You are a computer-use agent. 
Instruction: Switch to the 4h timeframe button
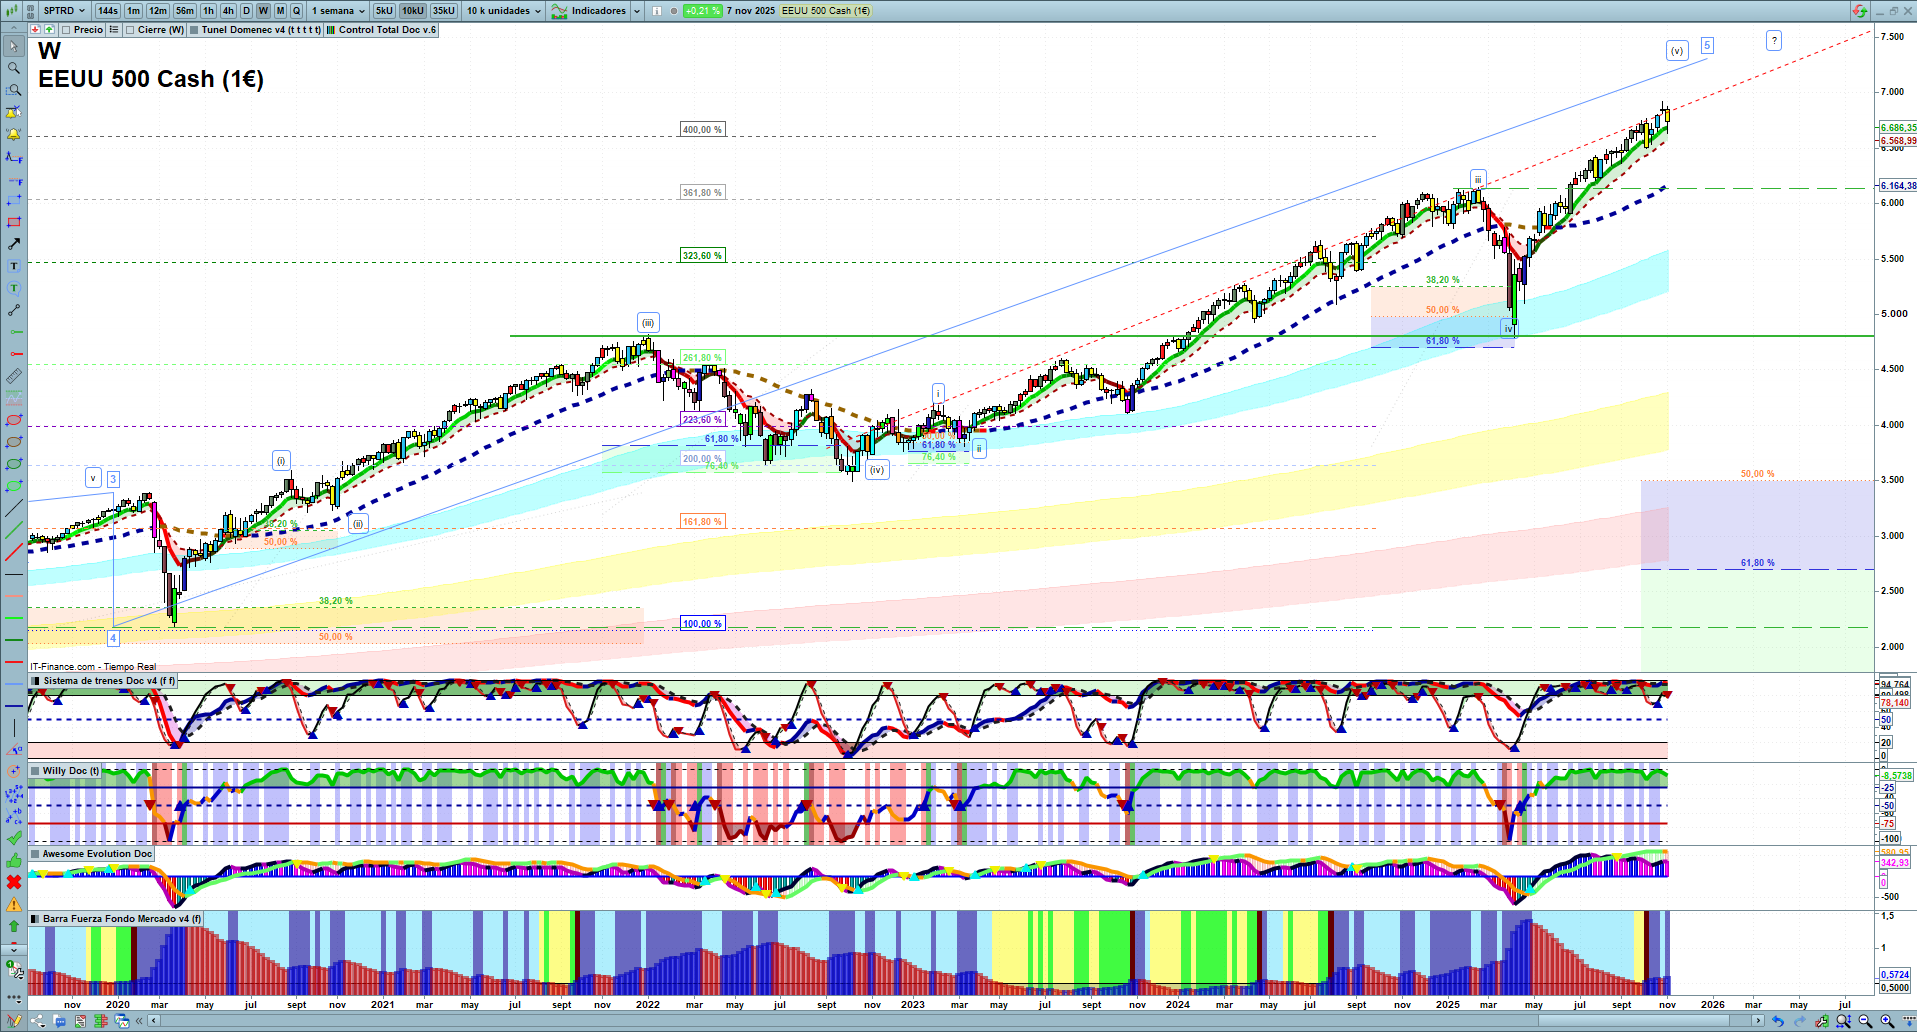228,11
